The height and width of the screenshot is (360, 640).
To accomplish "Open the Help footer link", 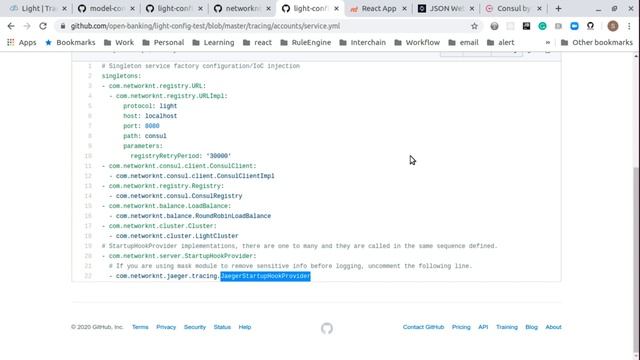I will [x=244, y=327].
